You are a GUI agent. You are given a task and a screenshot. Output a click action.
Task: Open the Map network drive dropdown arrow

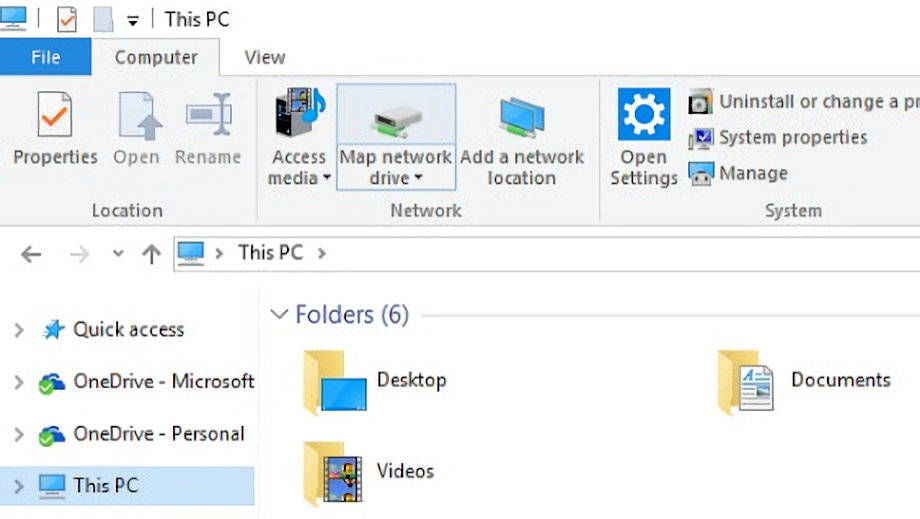click(418, 177)
